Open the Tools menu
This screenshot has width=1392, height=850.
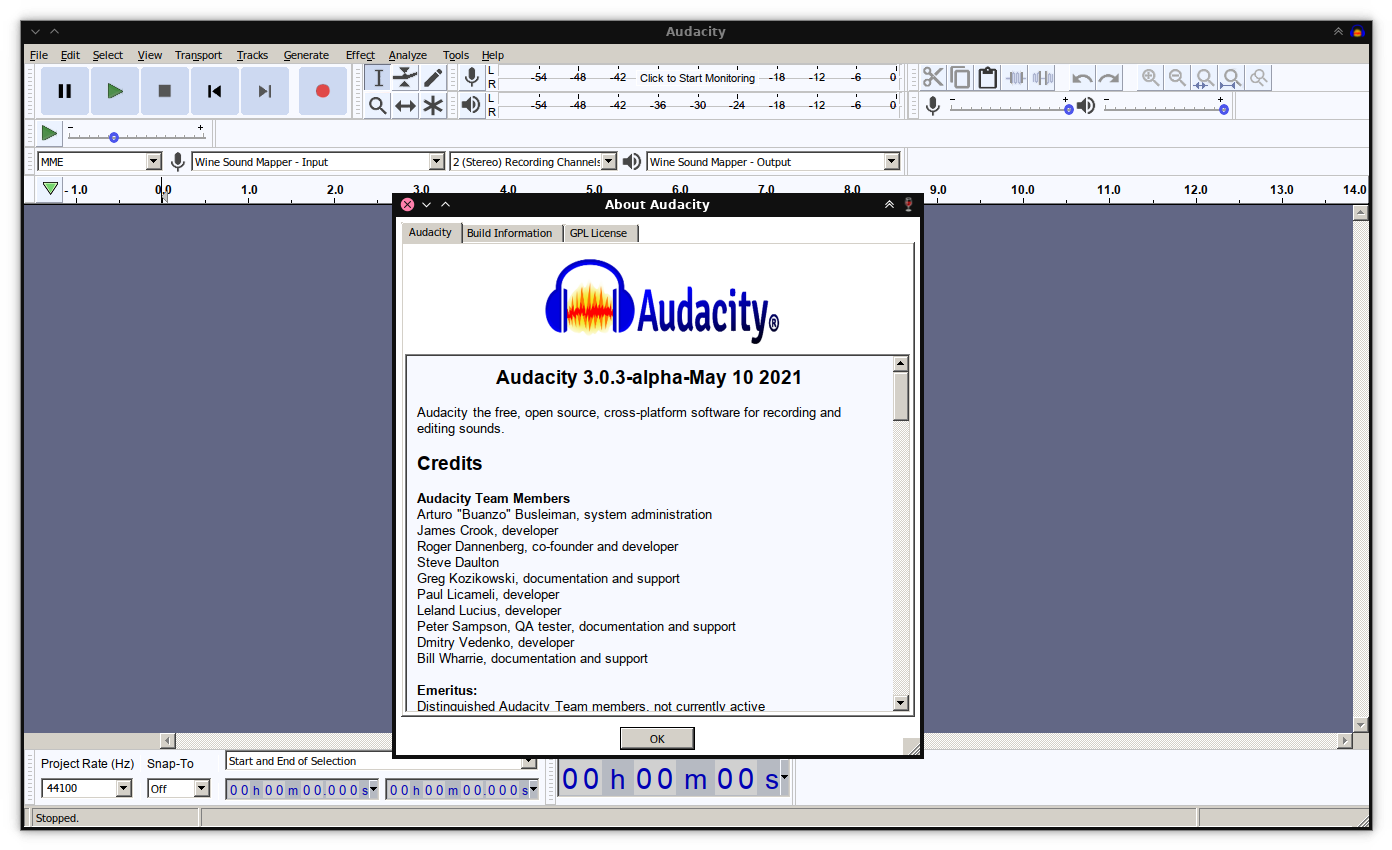[456, 55]
